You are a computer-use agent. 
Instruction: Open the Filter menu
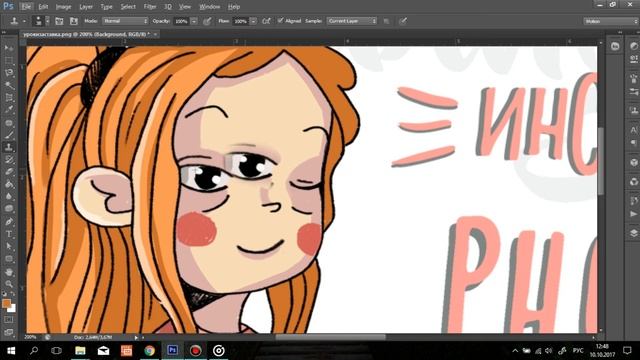point(150,7)
